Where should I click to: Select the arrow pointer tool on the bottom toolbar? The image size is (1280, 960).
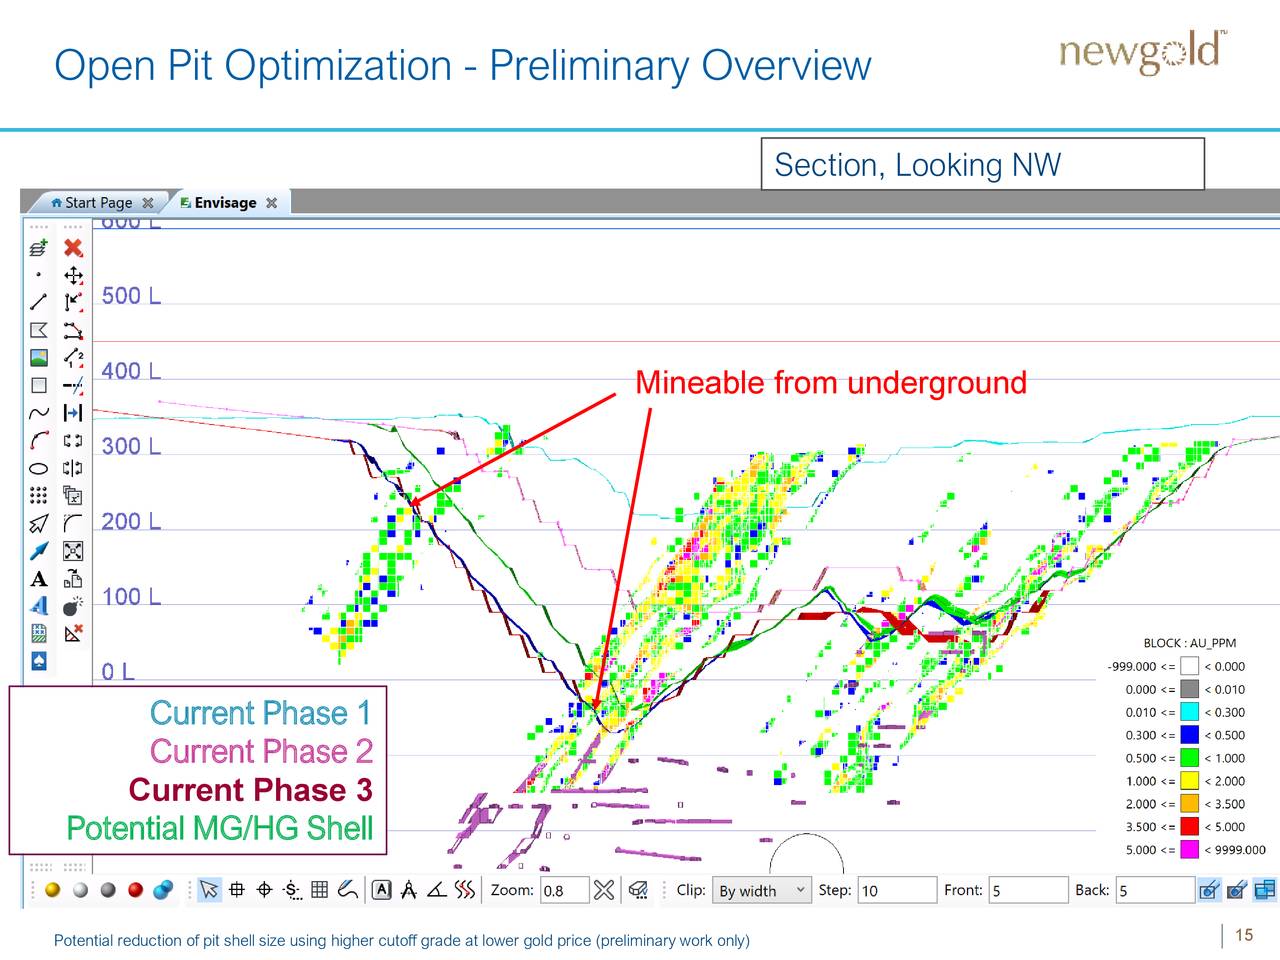click(209, 890)
